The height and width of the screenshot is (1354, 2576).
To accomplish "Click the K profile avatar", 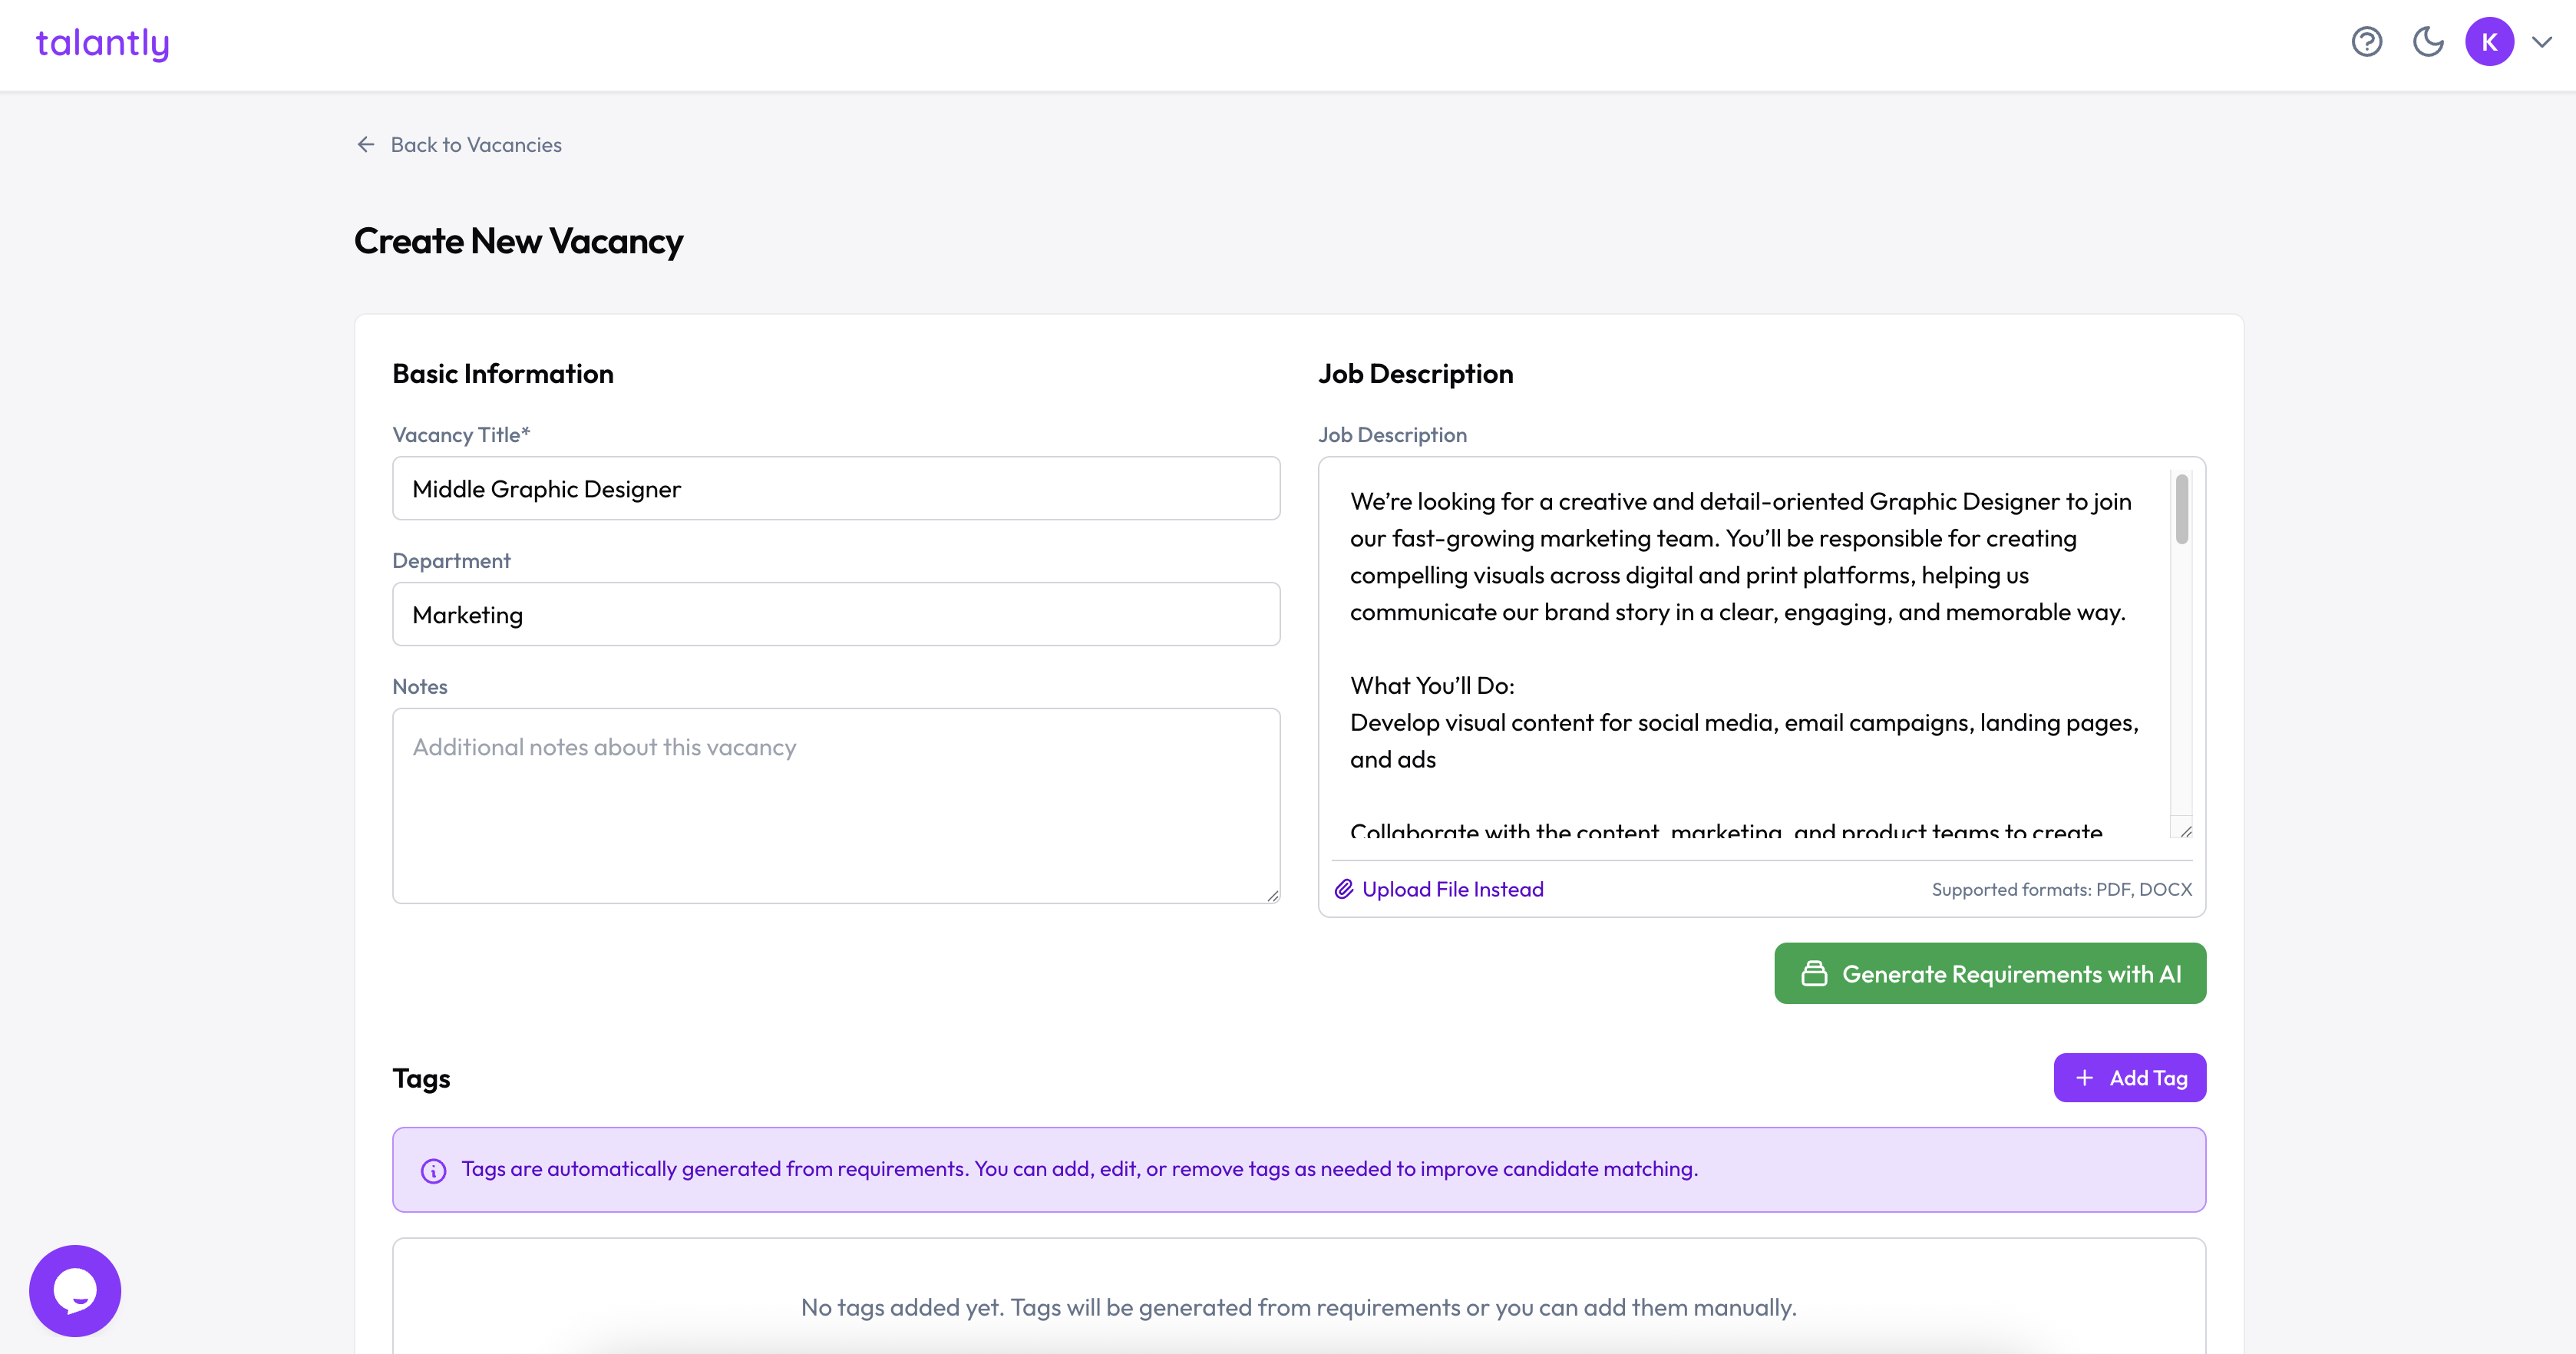I will click(2489, 42).
